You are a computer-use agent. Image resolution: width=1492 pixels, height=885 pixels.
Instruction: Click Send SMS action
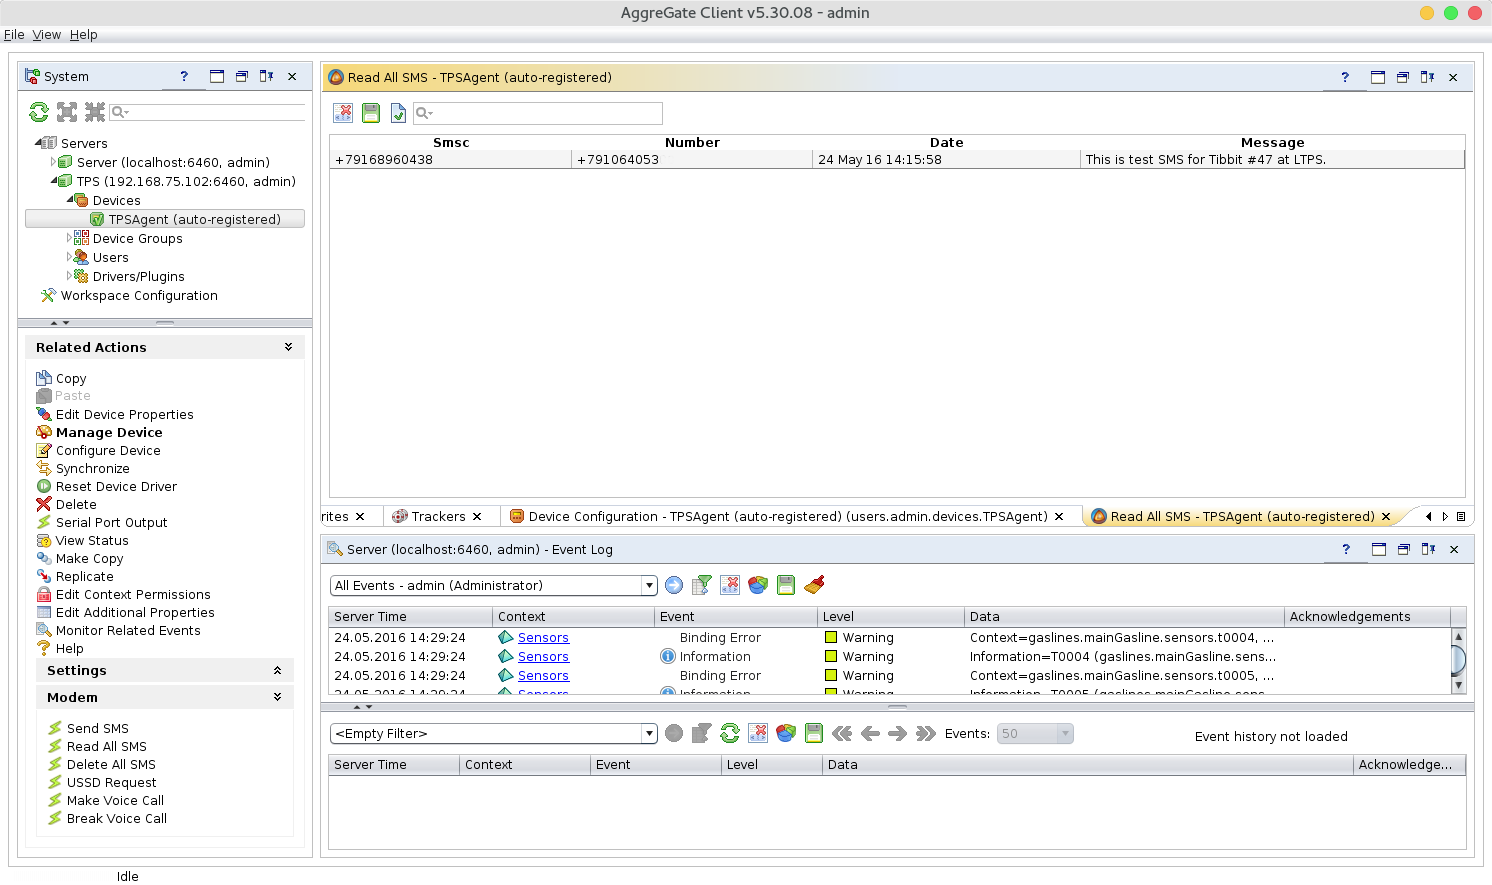[x=98, y=728]
